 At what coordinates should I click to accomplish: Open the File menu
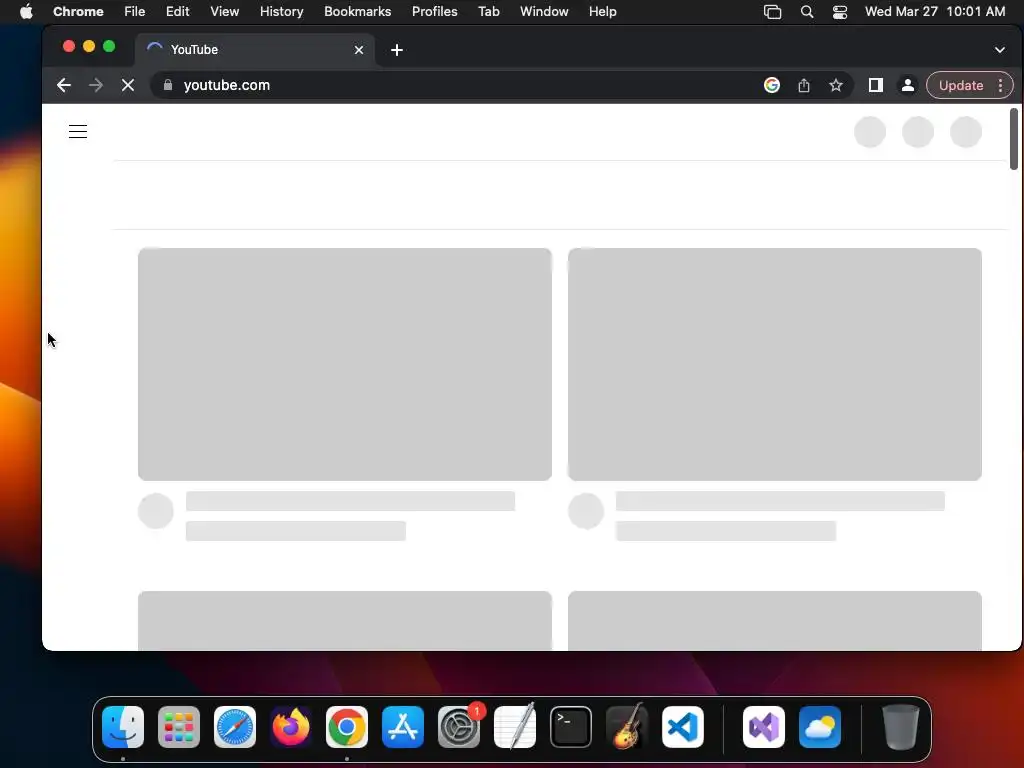[135, 11]
